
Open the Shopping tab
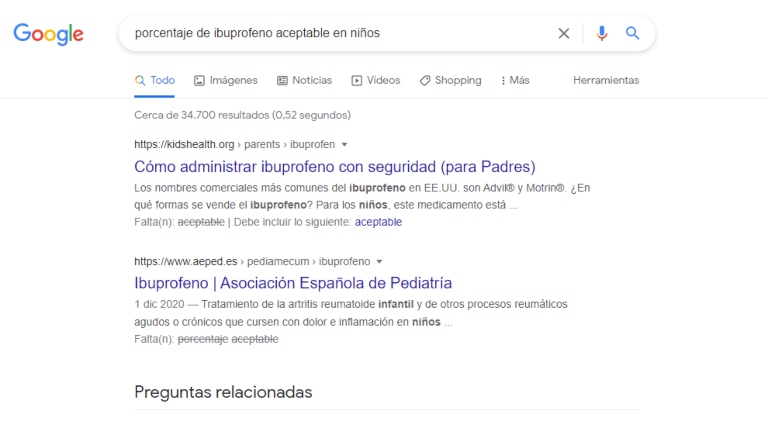click(x=451, y=80)
